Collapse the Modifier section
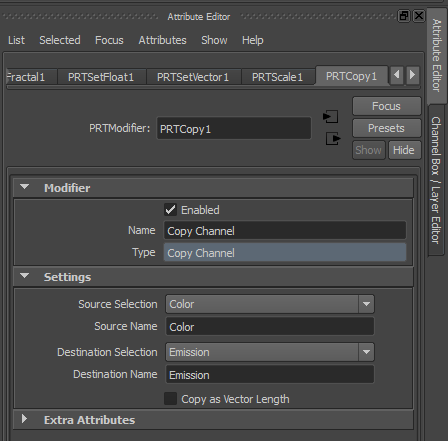448x441 pixels. coord(24,187)
